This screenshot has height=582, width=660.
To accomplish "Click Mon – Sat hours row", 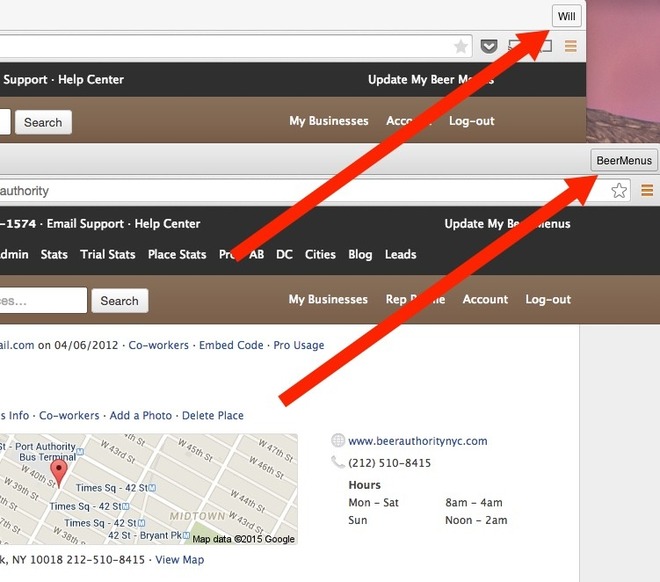I will [426, 502].
